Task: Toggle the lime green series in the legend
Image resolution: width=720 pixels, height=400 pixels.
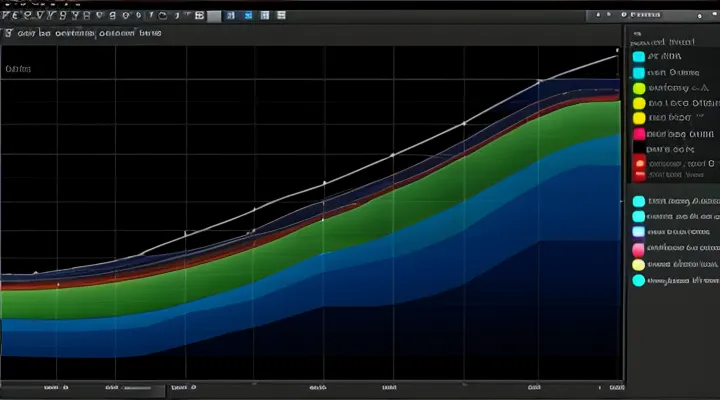Action: [639, 87]
